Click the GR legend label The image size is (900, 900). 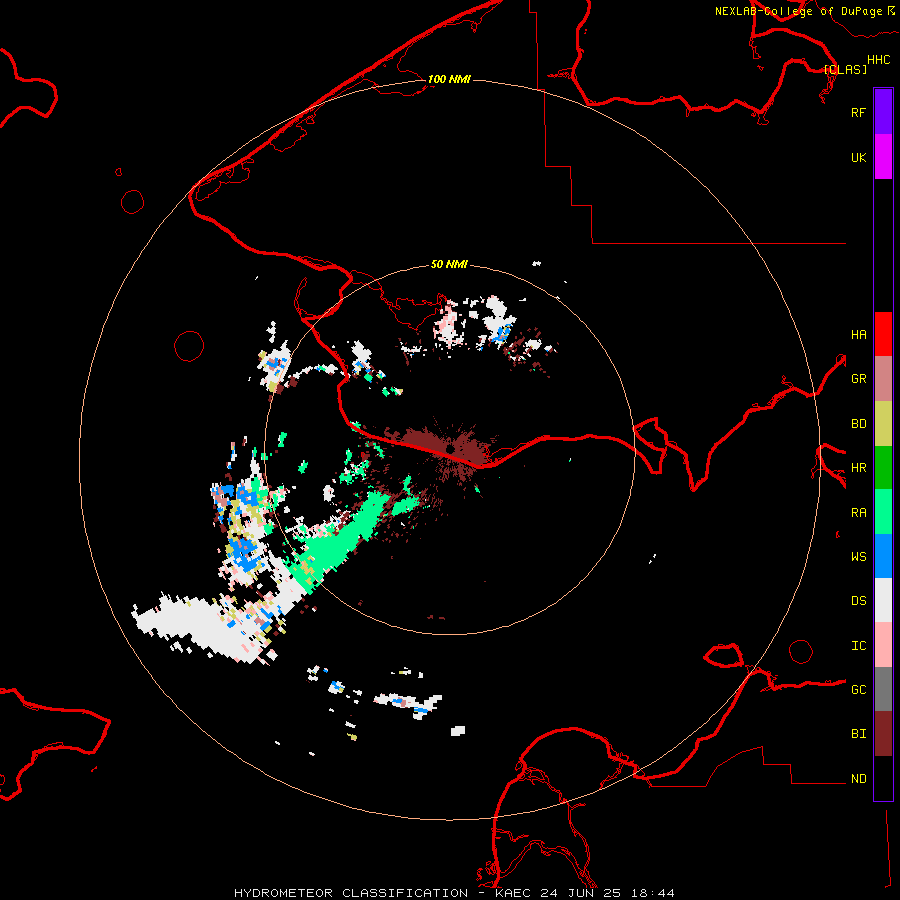pyautogui.click(x=858, y=379)
